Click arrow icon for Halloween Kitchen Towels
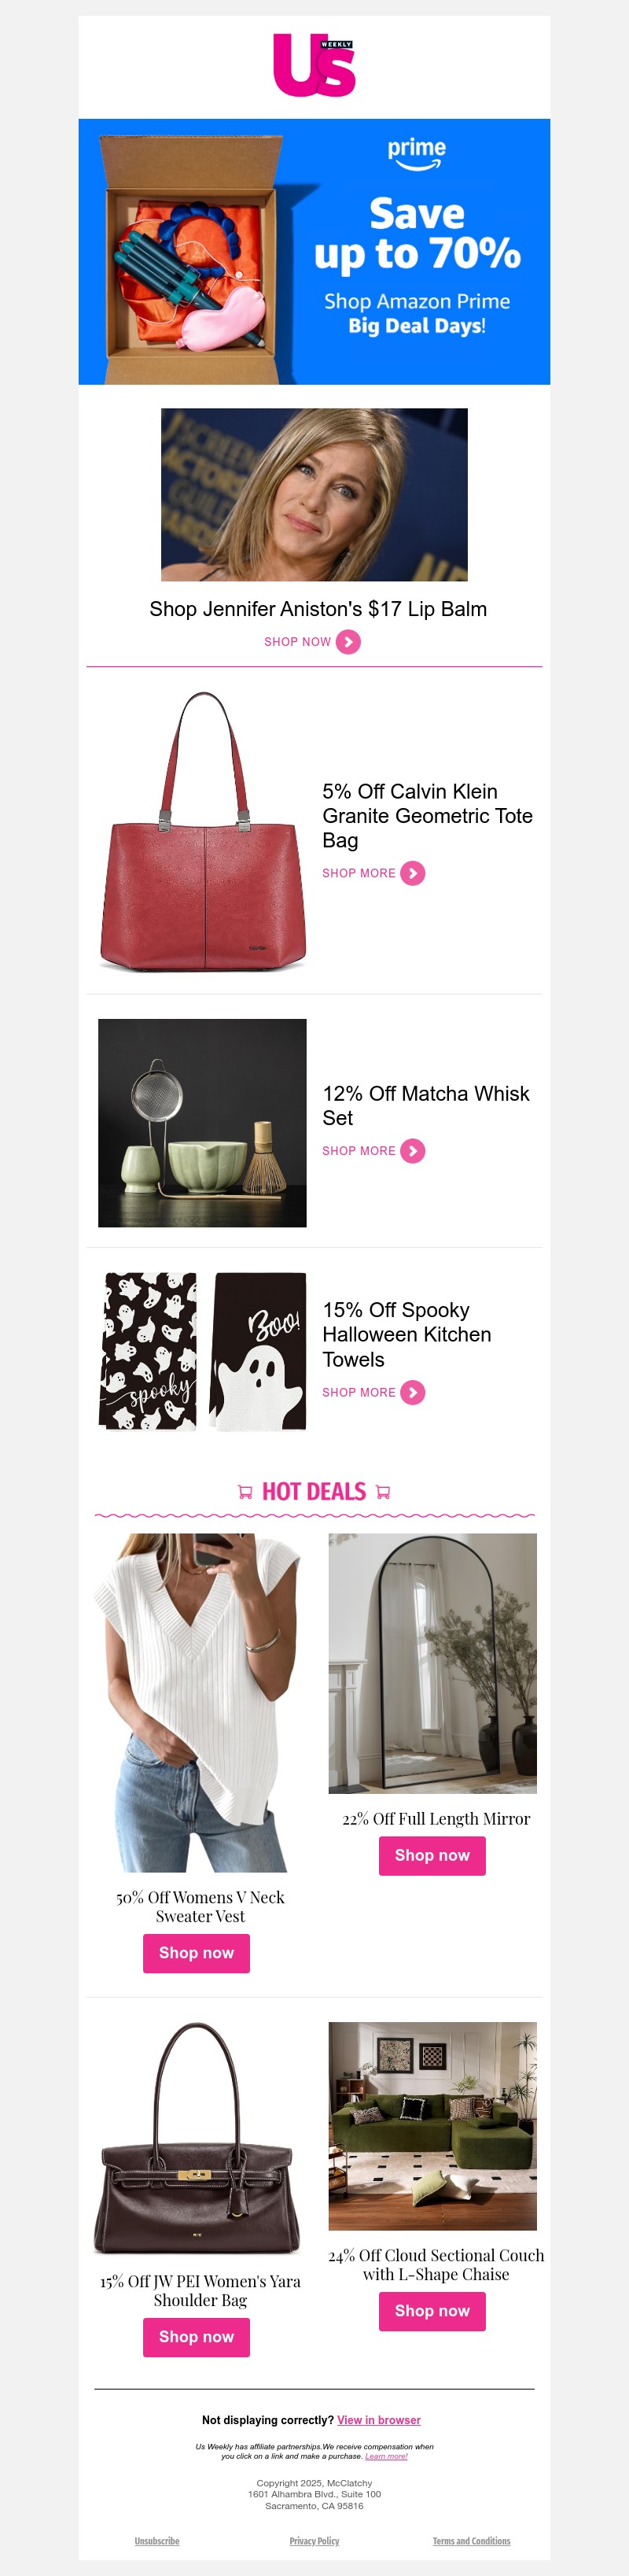 (x=413, y=1393)
